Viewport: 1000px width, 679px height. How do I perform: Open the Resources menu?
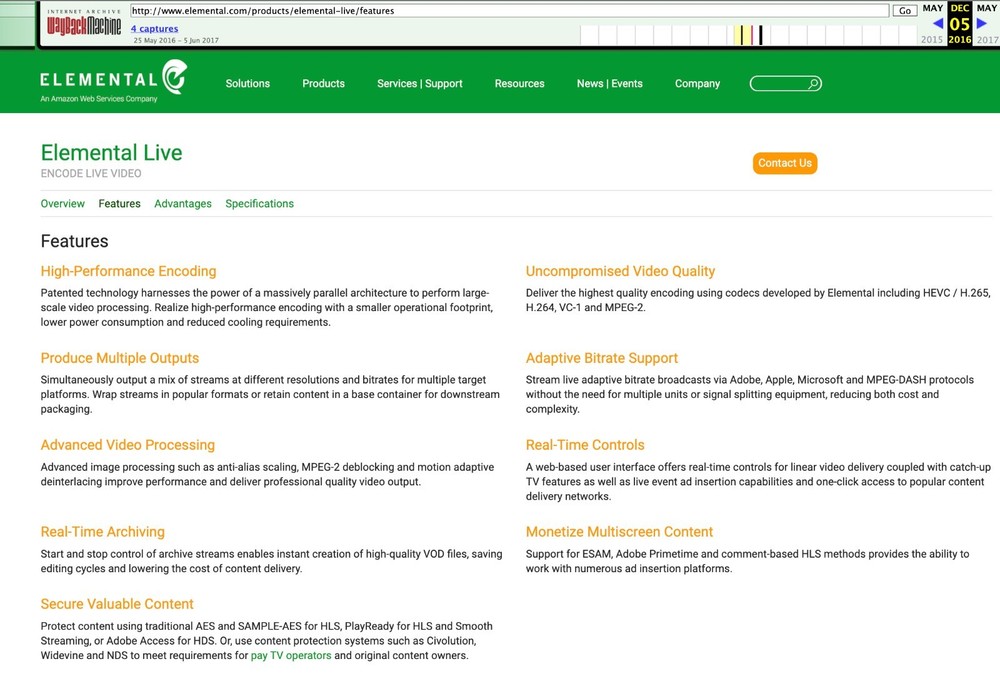(x=519, y=84)
